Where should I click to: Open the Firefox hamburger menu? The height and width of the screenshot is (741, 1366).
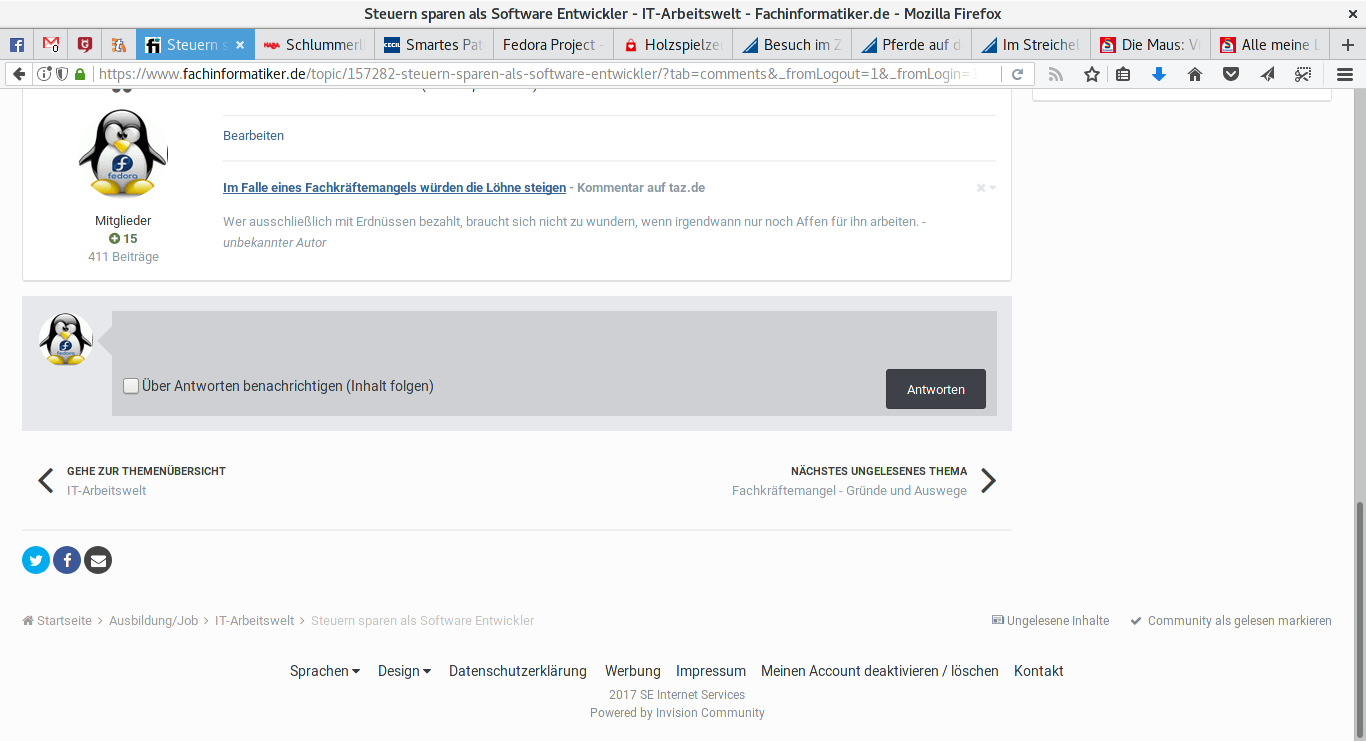tap(1345, 74)
